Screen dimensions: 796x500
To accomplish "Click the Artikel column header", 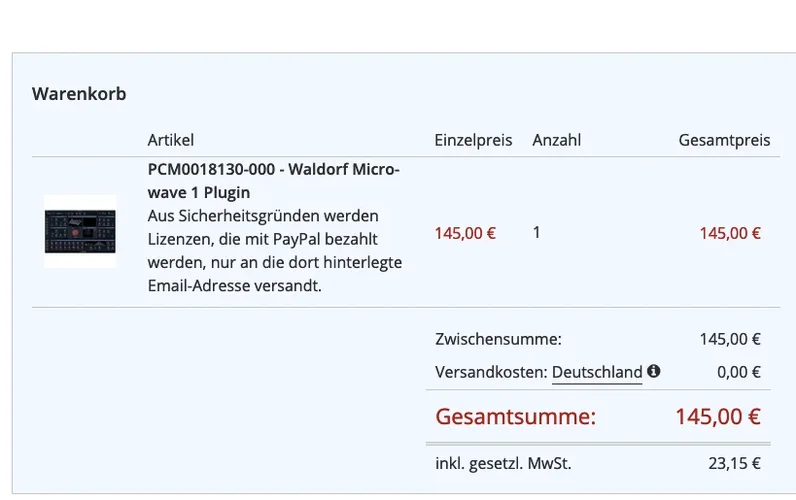I will click(171, 140).
